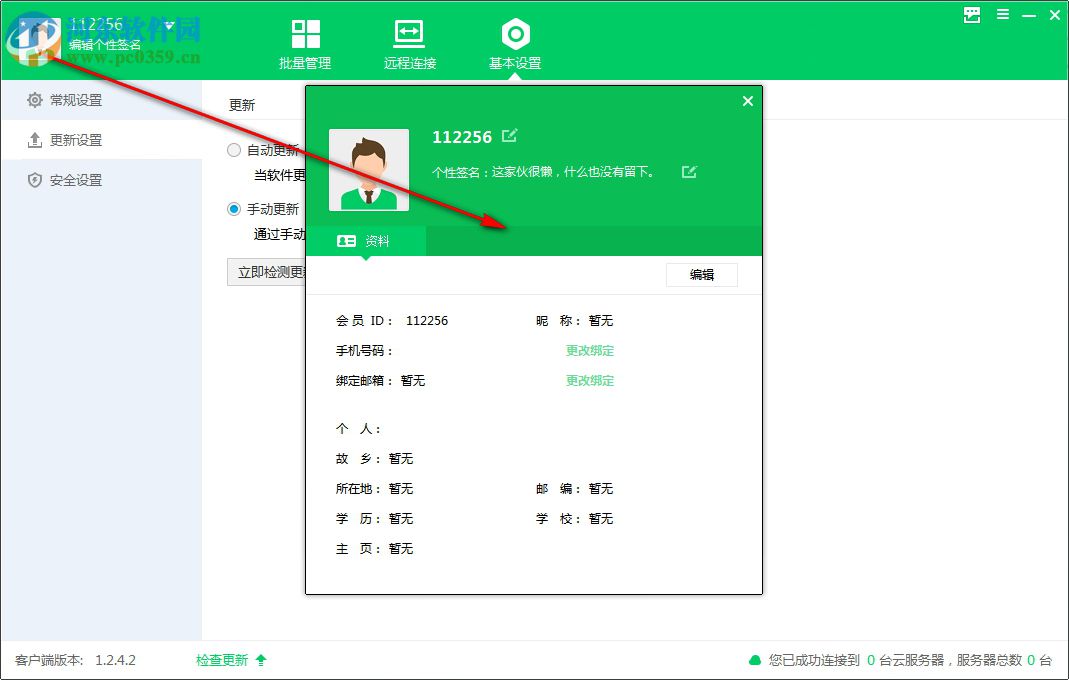The height and width of the screenshot is (680, 1069).
Task: Click the profile avatar picture
Action: [x=369, y=169]
